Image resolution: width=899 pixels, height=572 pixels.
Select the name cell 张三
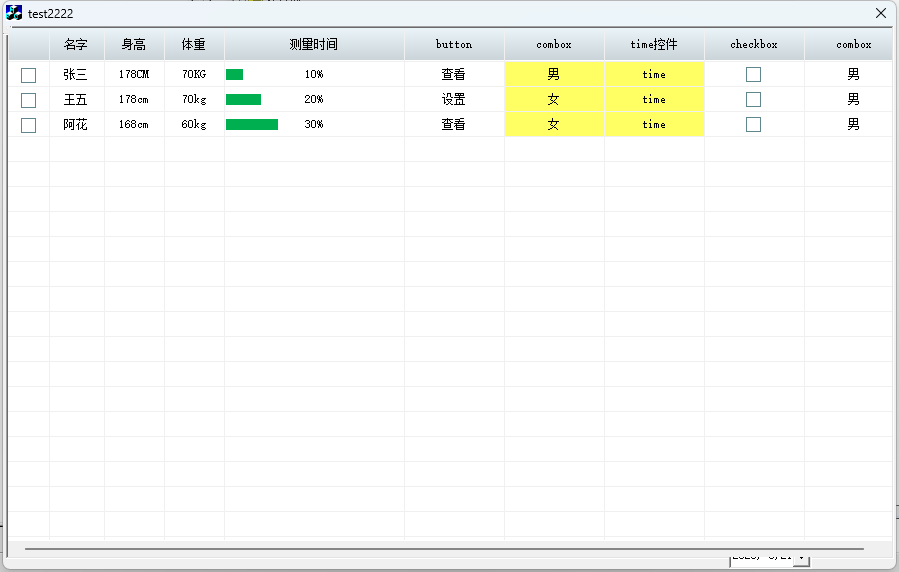coord(76,74)
